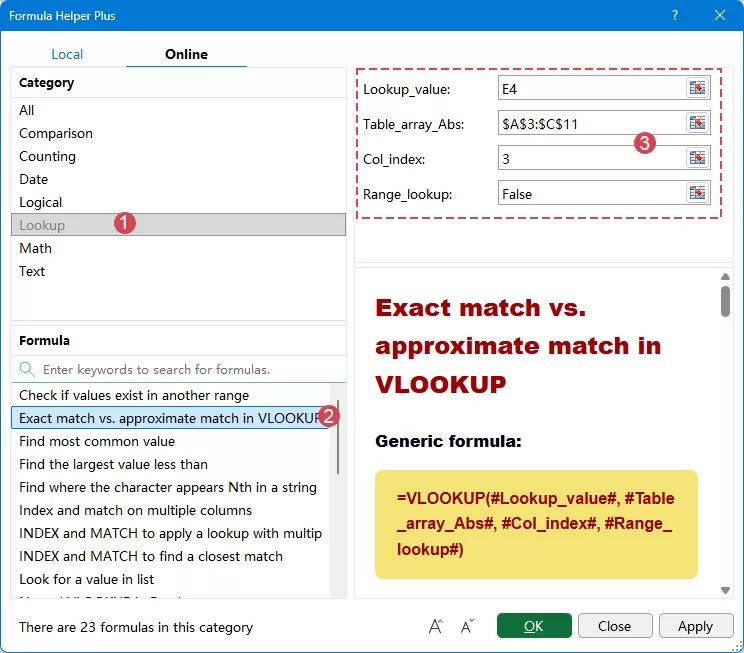This screenshot has height=653, width=744.
Task: Click range selector icon for Table_array_Abs
Action: point(697,123)
